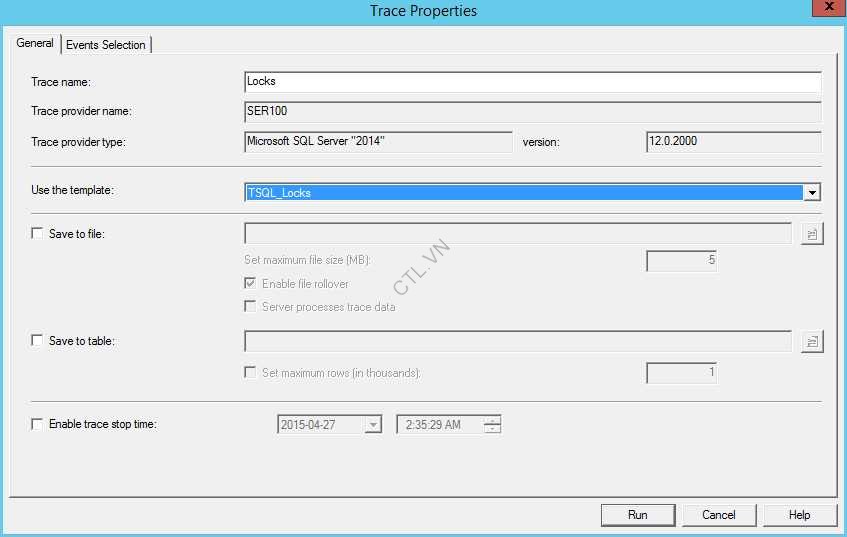
Task: Click the browse icon for Save to file
Action: pyautogui.click(x=811, y=234)
